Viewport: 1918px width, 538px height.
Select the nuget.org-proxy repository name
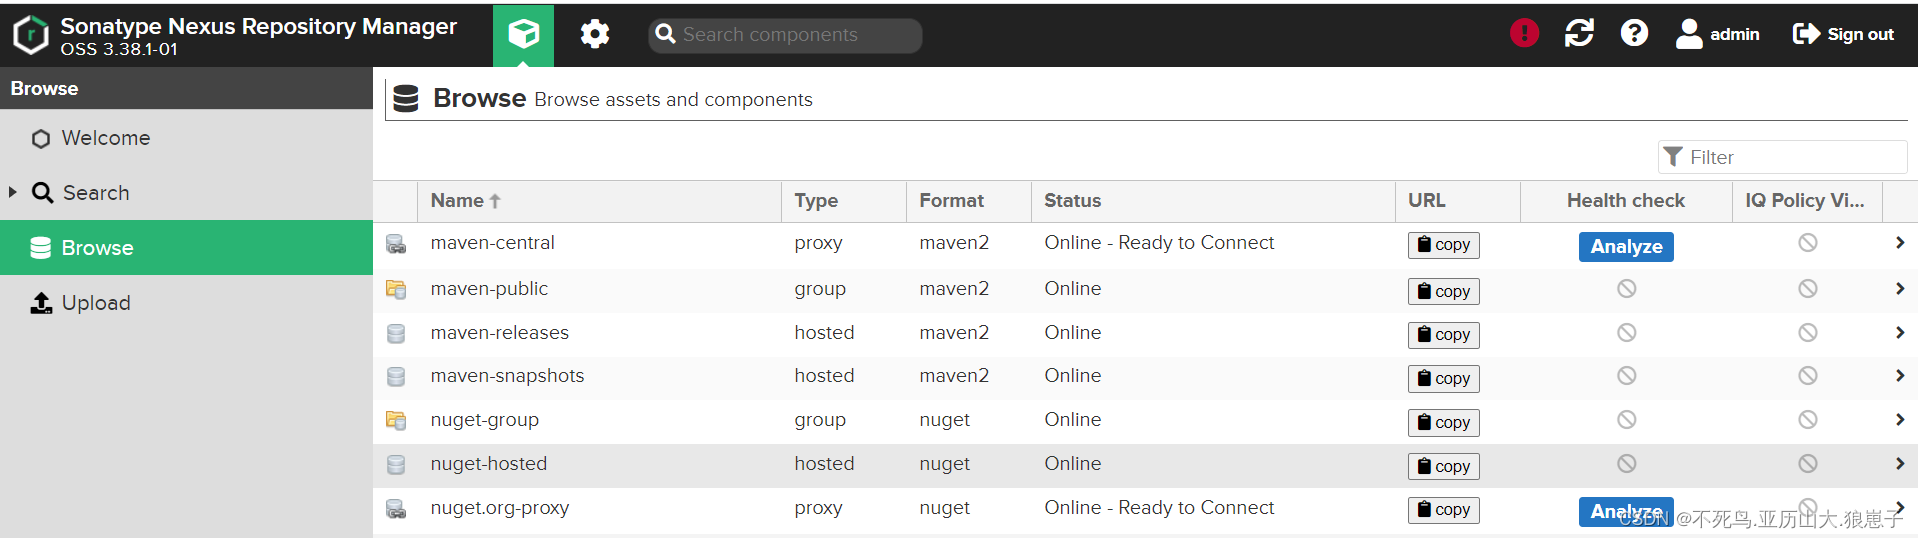click(x=499, y=508)
